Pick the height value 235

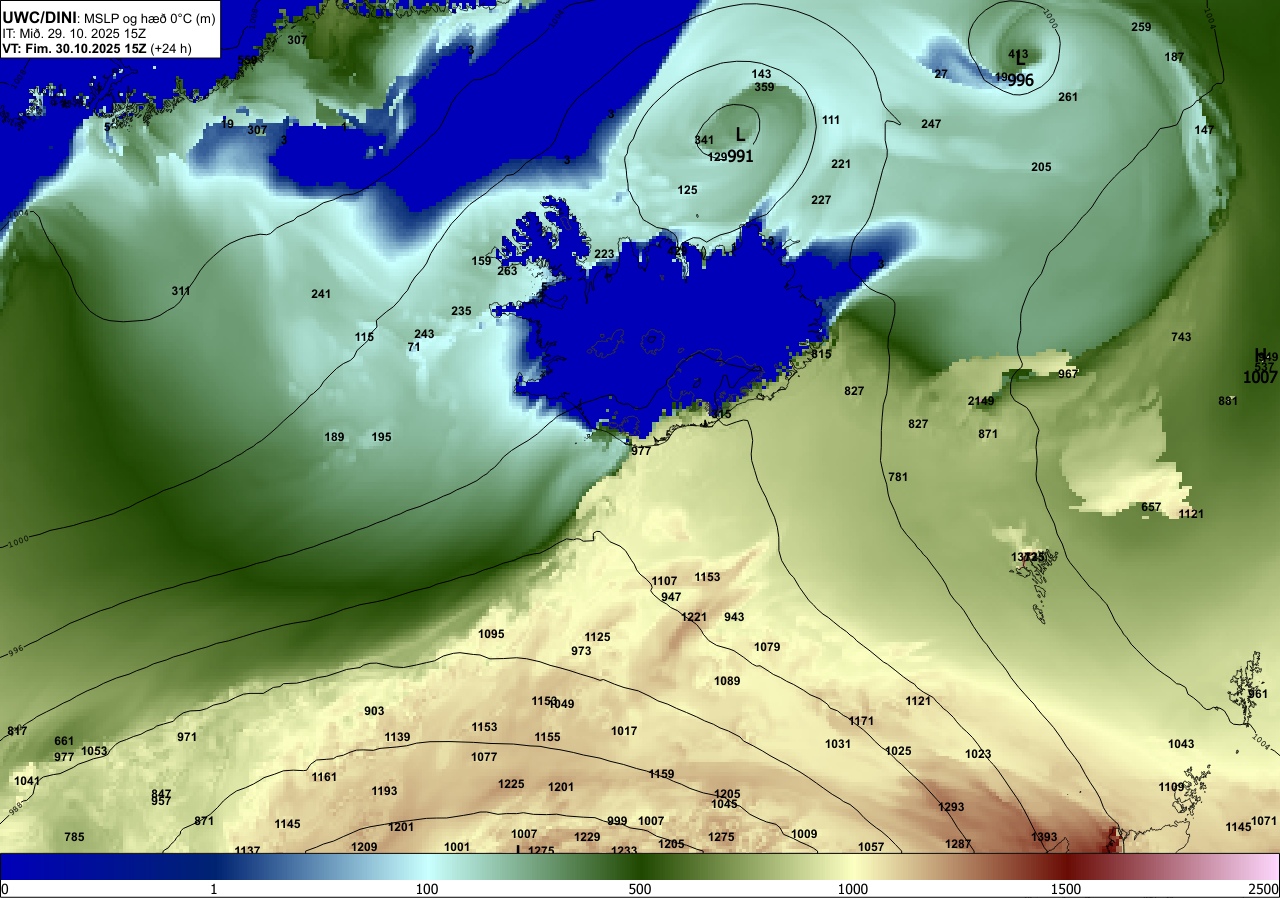(x=461, y=311)
